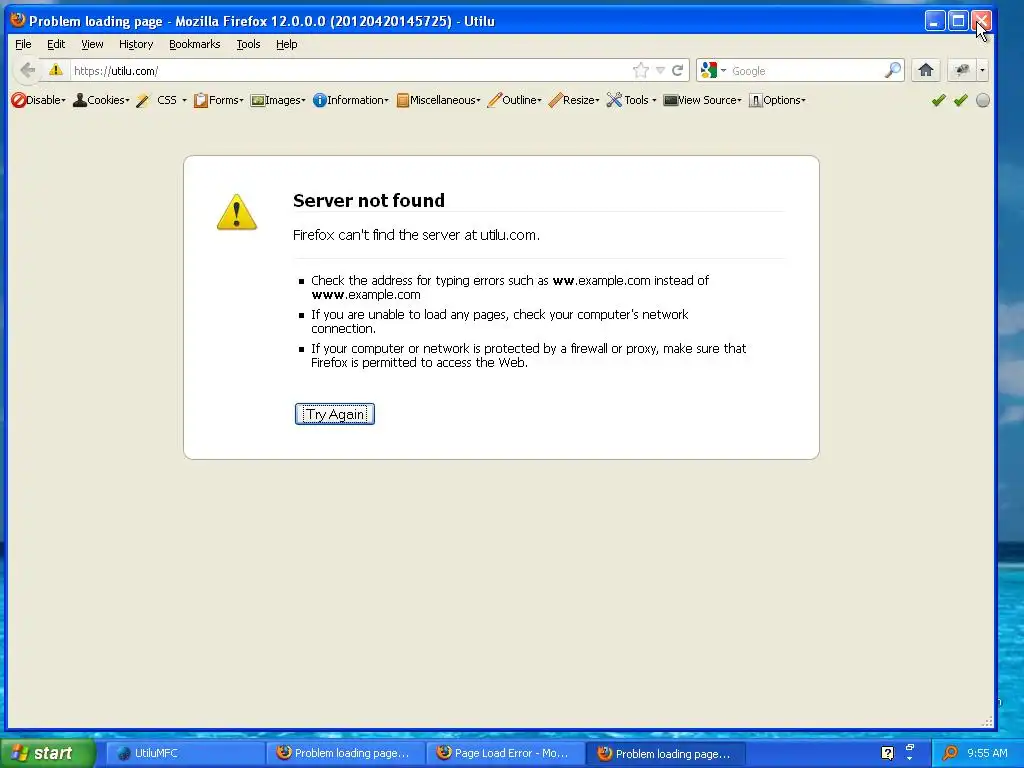Screen dimensions: 1024x768
Task: Open the File menu
Action: 23,44
